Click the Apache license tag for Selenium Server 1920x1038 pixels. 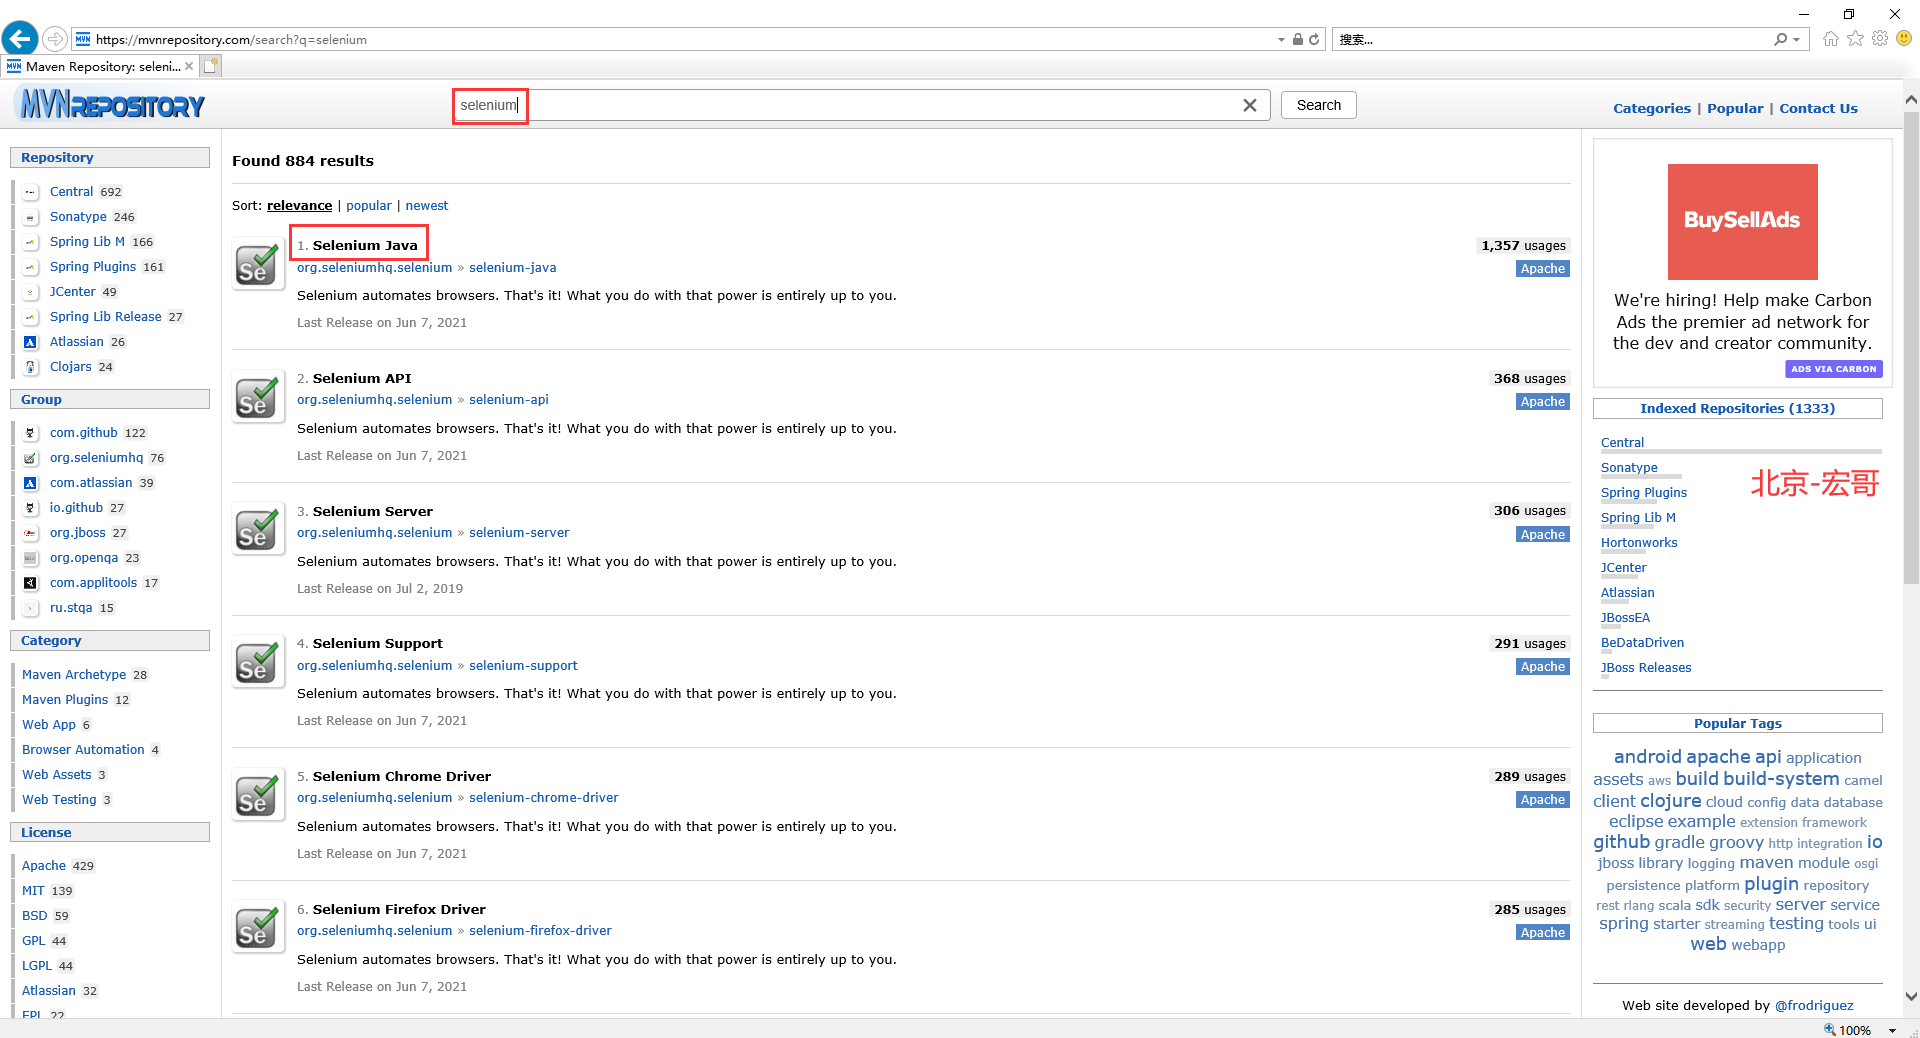[x=1542, y=534]
